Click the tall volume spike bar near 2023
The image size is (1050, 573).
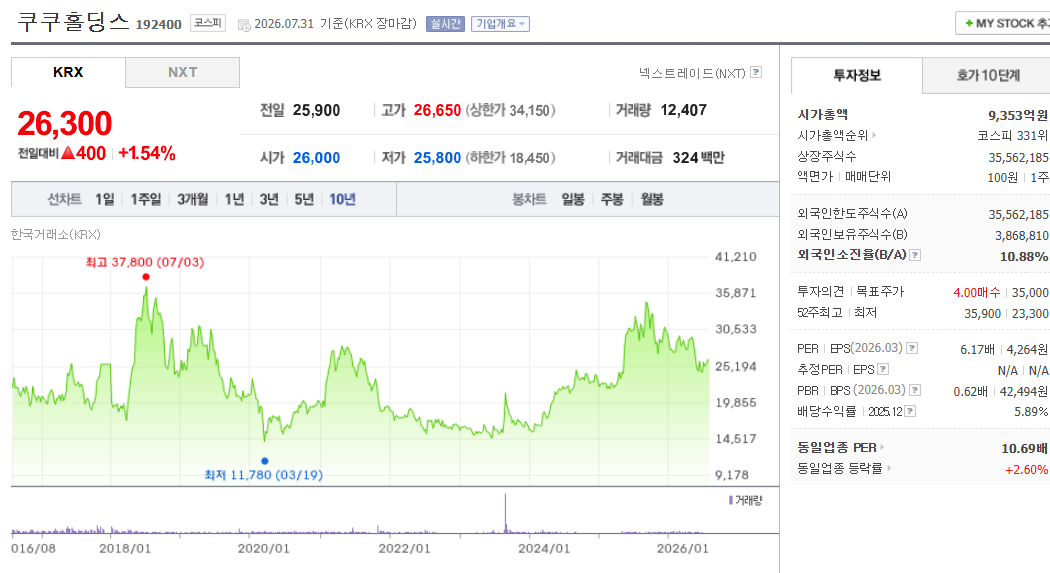coord(506,513)
